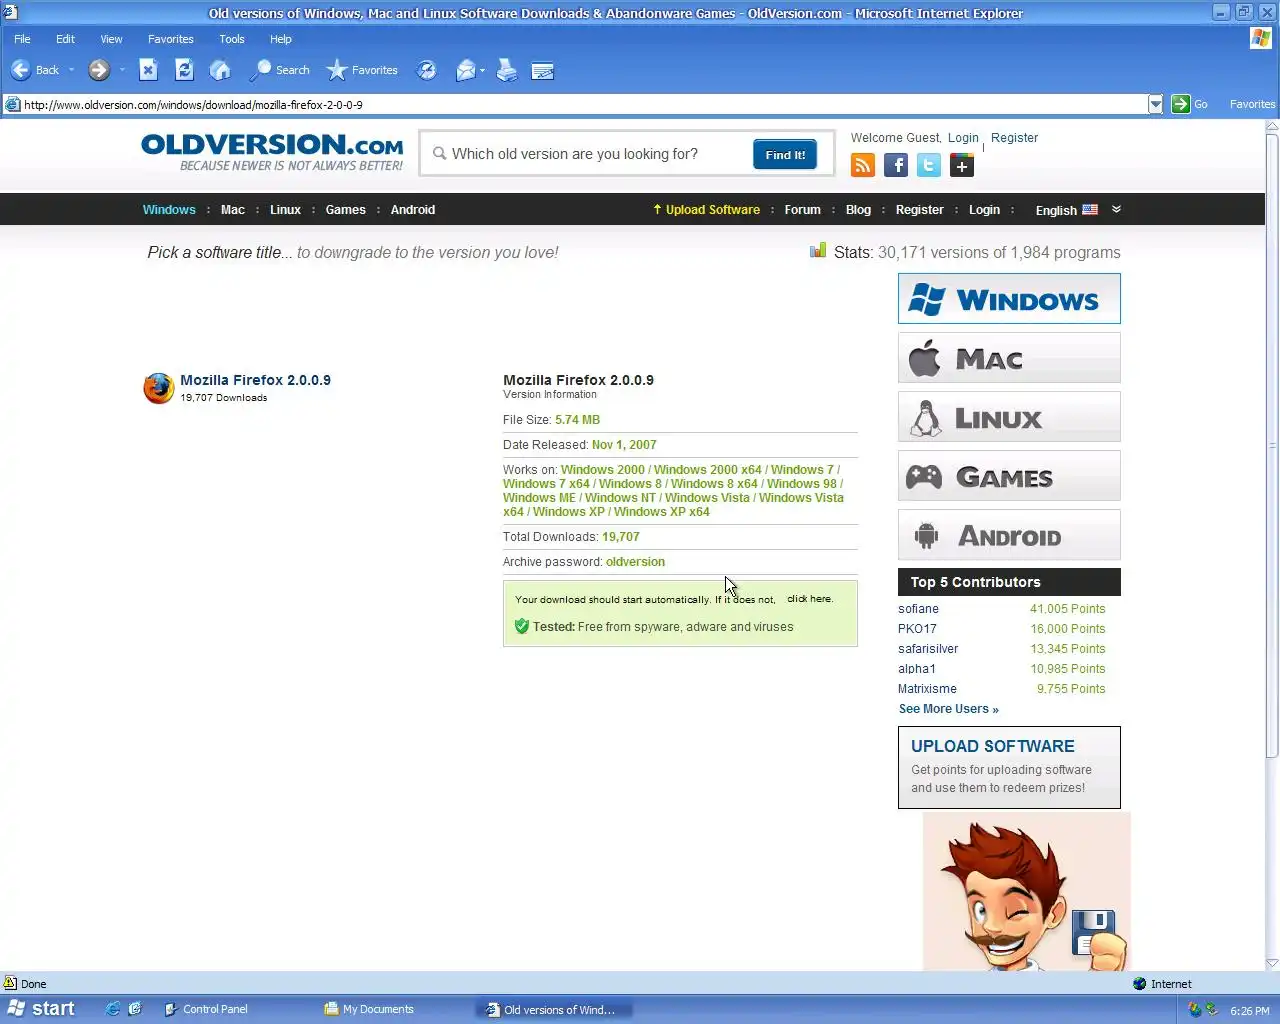The width and height of the screenshot is (1280, 1024).
Task: Click the Go button beside the address bar
Action: [x=1190, y=104]
